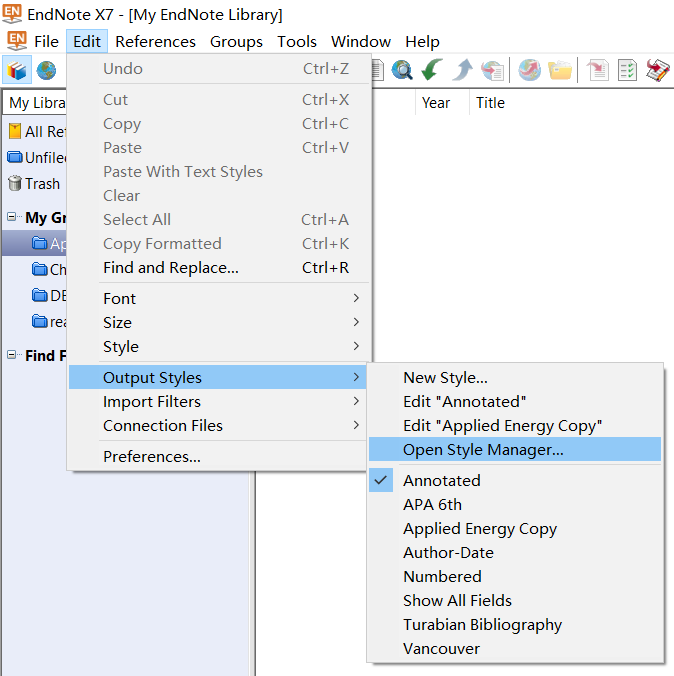Screen dimensions: 674x676
Task: Click the Output Styles menu label
Action: (x=152, y=378)
